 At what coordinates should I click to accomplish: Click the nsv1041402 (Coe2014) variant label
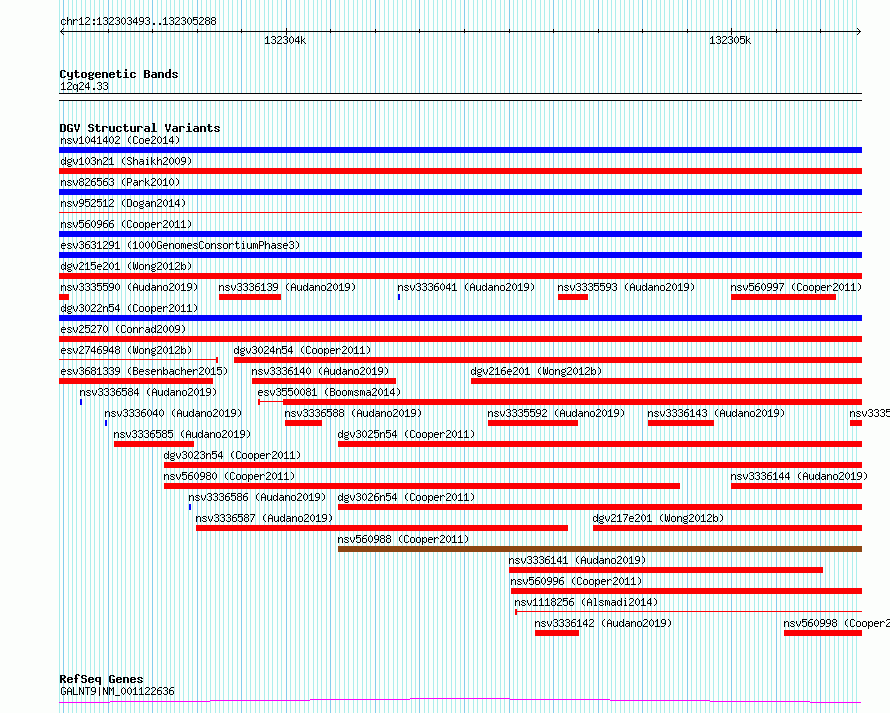120,140
